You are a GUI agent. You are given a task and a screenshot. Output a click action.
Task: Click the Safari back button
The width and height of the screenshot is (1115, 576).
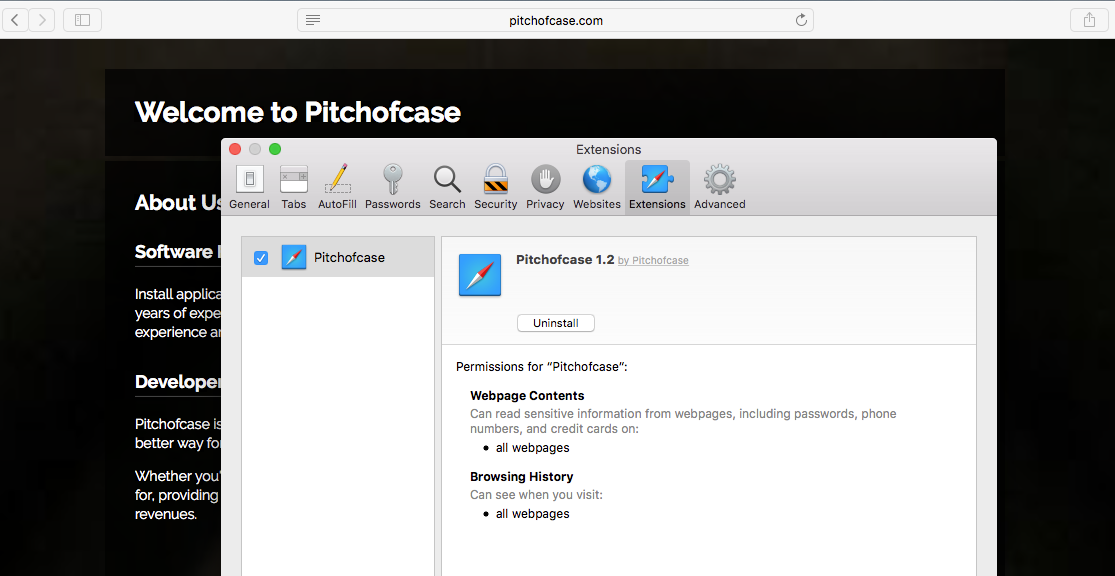tap(16, 20)
